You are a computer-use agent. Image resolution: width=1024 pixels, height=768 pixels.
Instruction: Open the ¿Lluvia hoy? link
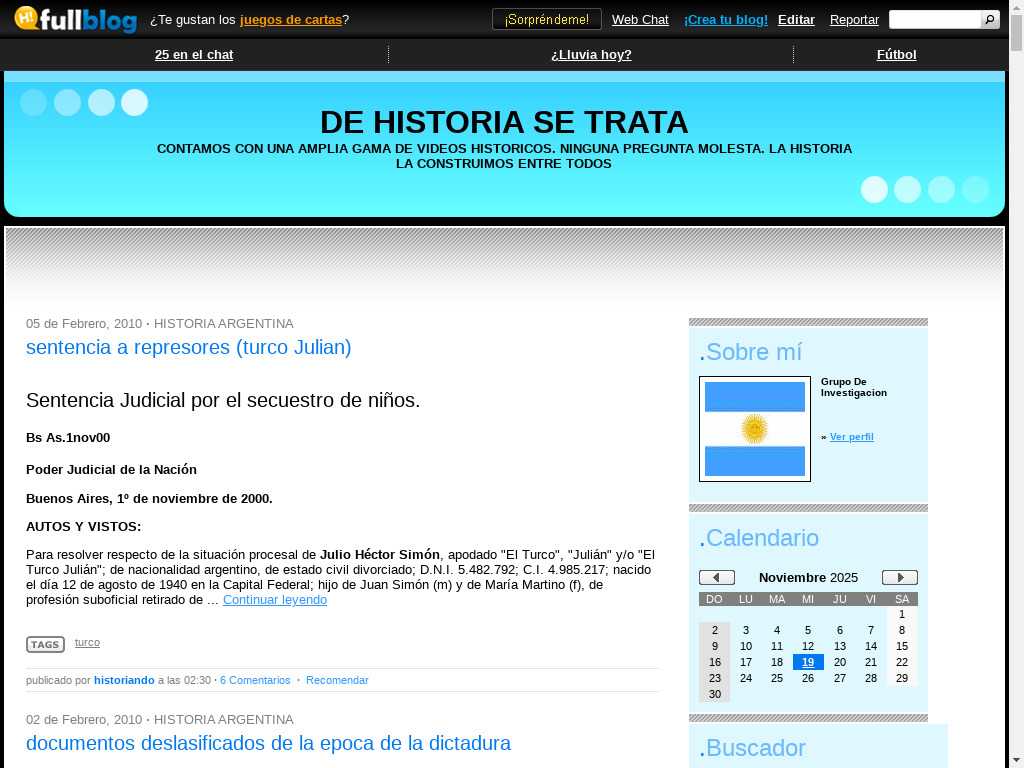[591, 54]
